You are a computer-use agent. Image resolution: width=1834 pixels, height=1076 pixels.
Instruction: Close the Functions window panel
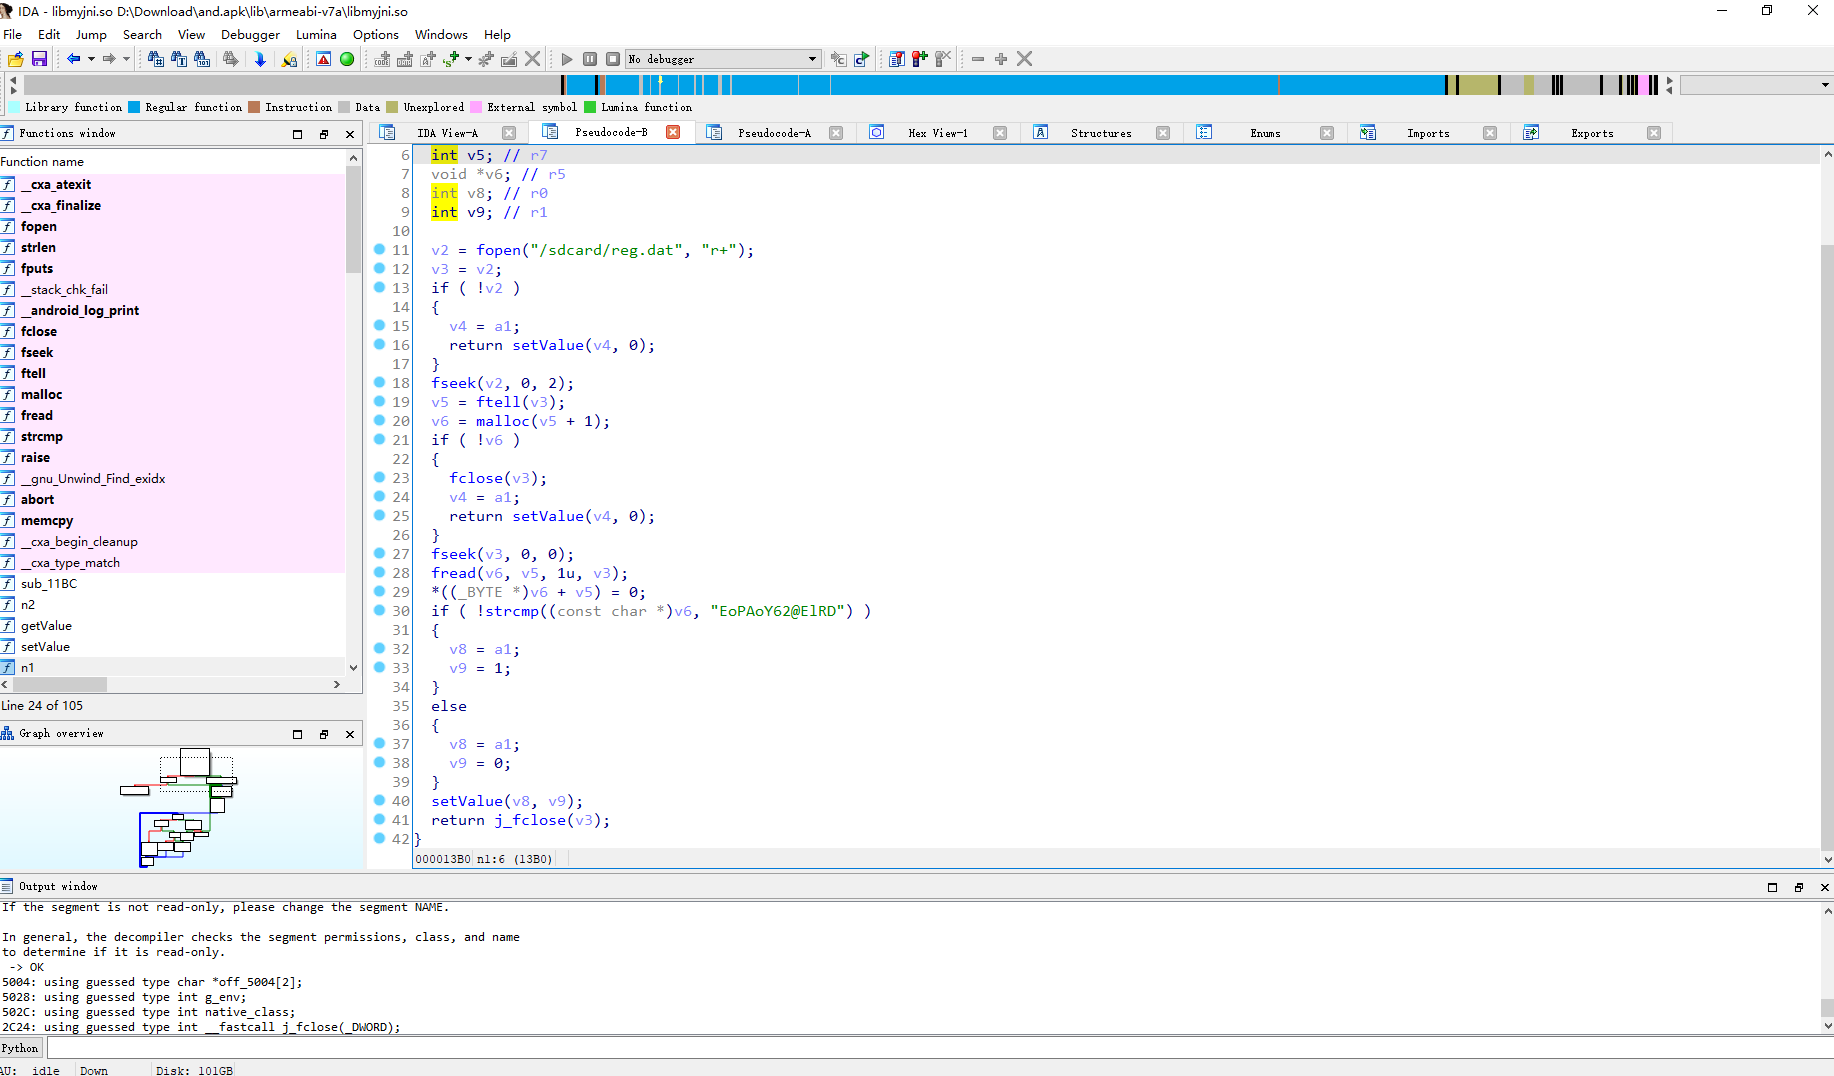(350, 134)
